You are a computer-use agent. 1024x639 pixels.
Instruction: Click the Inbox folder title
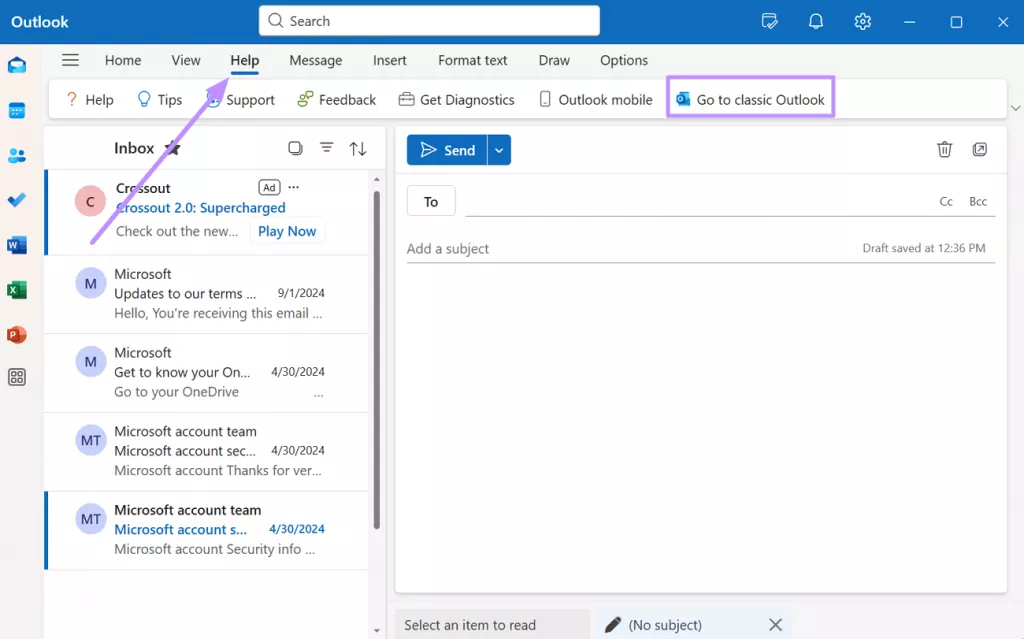click(x=134, y=148)
